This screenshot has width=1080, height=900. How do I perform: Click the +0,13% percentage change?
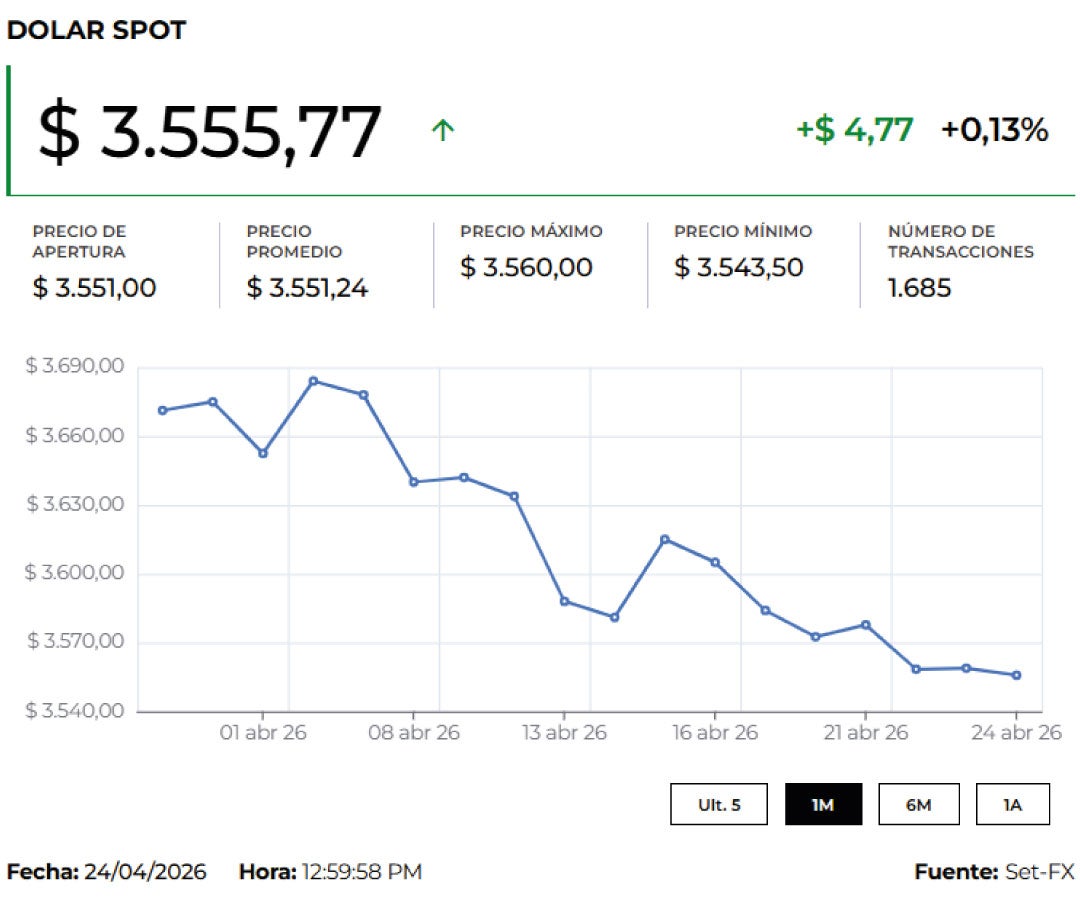[x=994, y=130]
